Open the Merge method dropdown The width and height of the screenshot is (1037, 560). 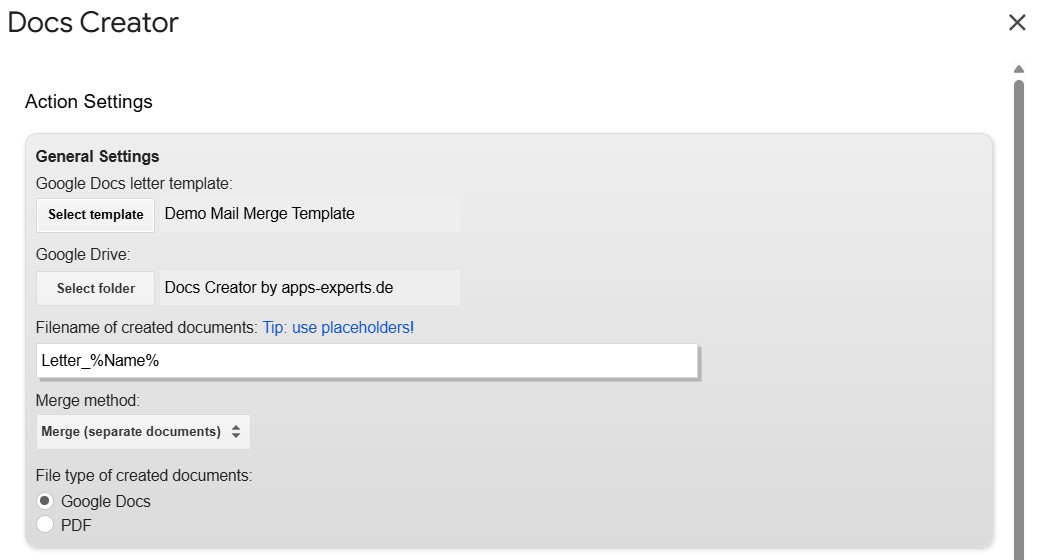pyautogui.click(x=143, y=432)
